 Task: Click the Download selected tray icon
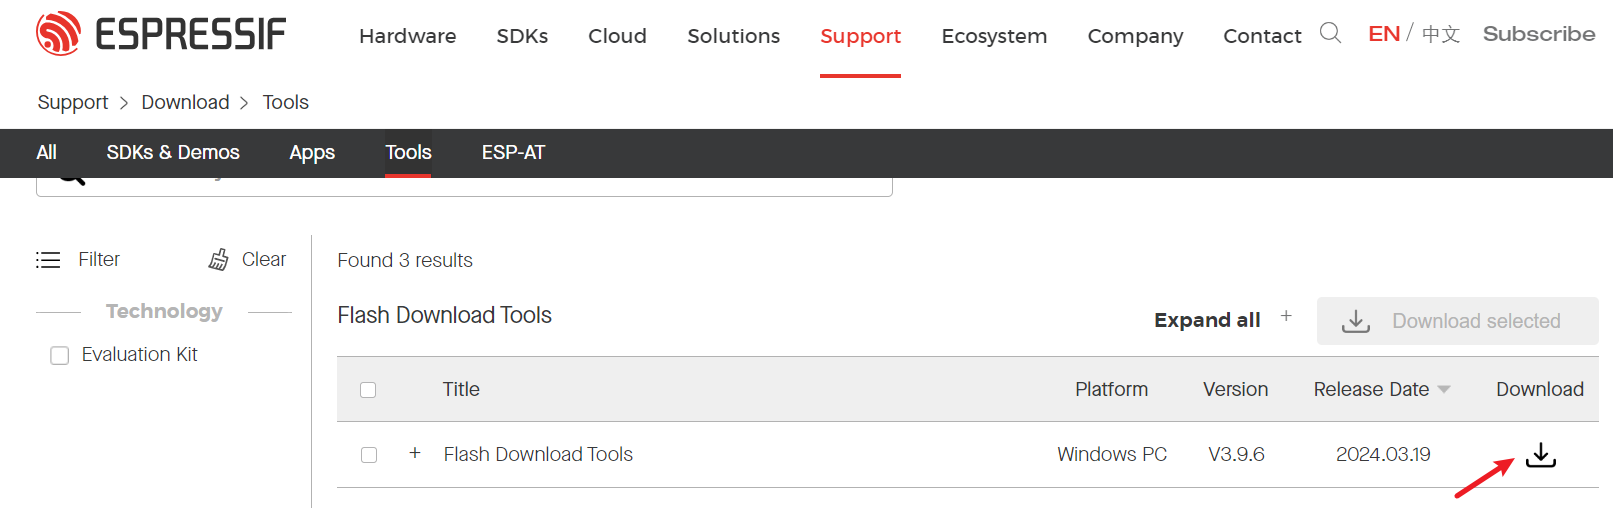(x=1355, y=321)
